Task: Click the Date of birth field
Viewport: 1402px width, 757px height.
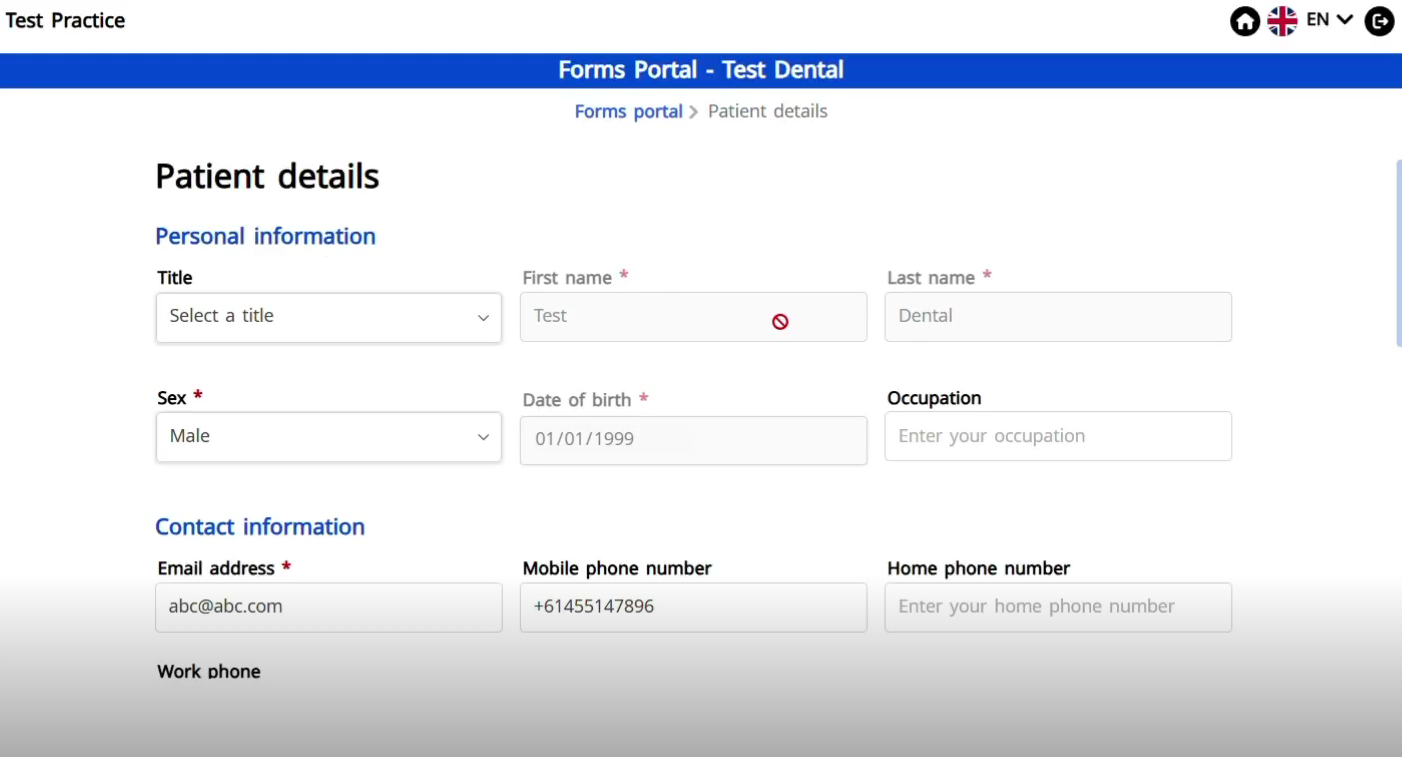Action: (693, 440)
